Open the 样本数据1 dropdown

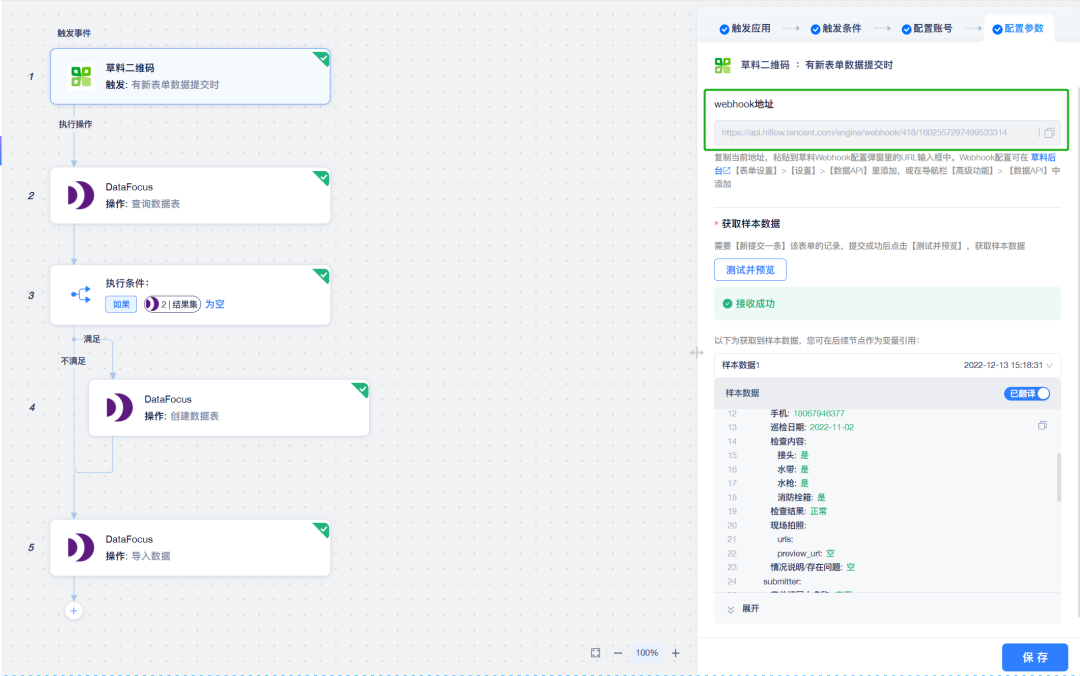point(887,365)
